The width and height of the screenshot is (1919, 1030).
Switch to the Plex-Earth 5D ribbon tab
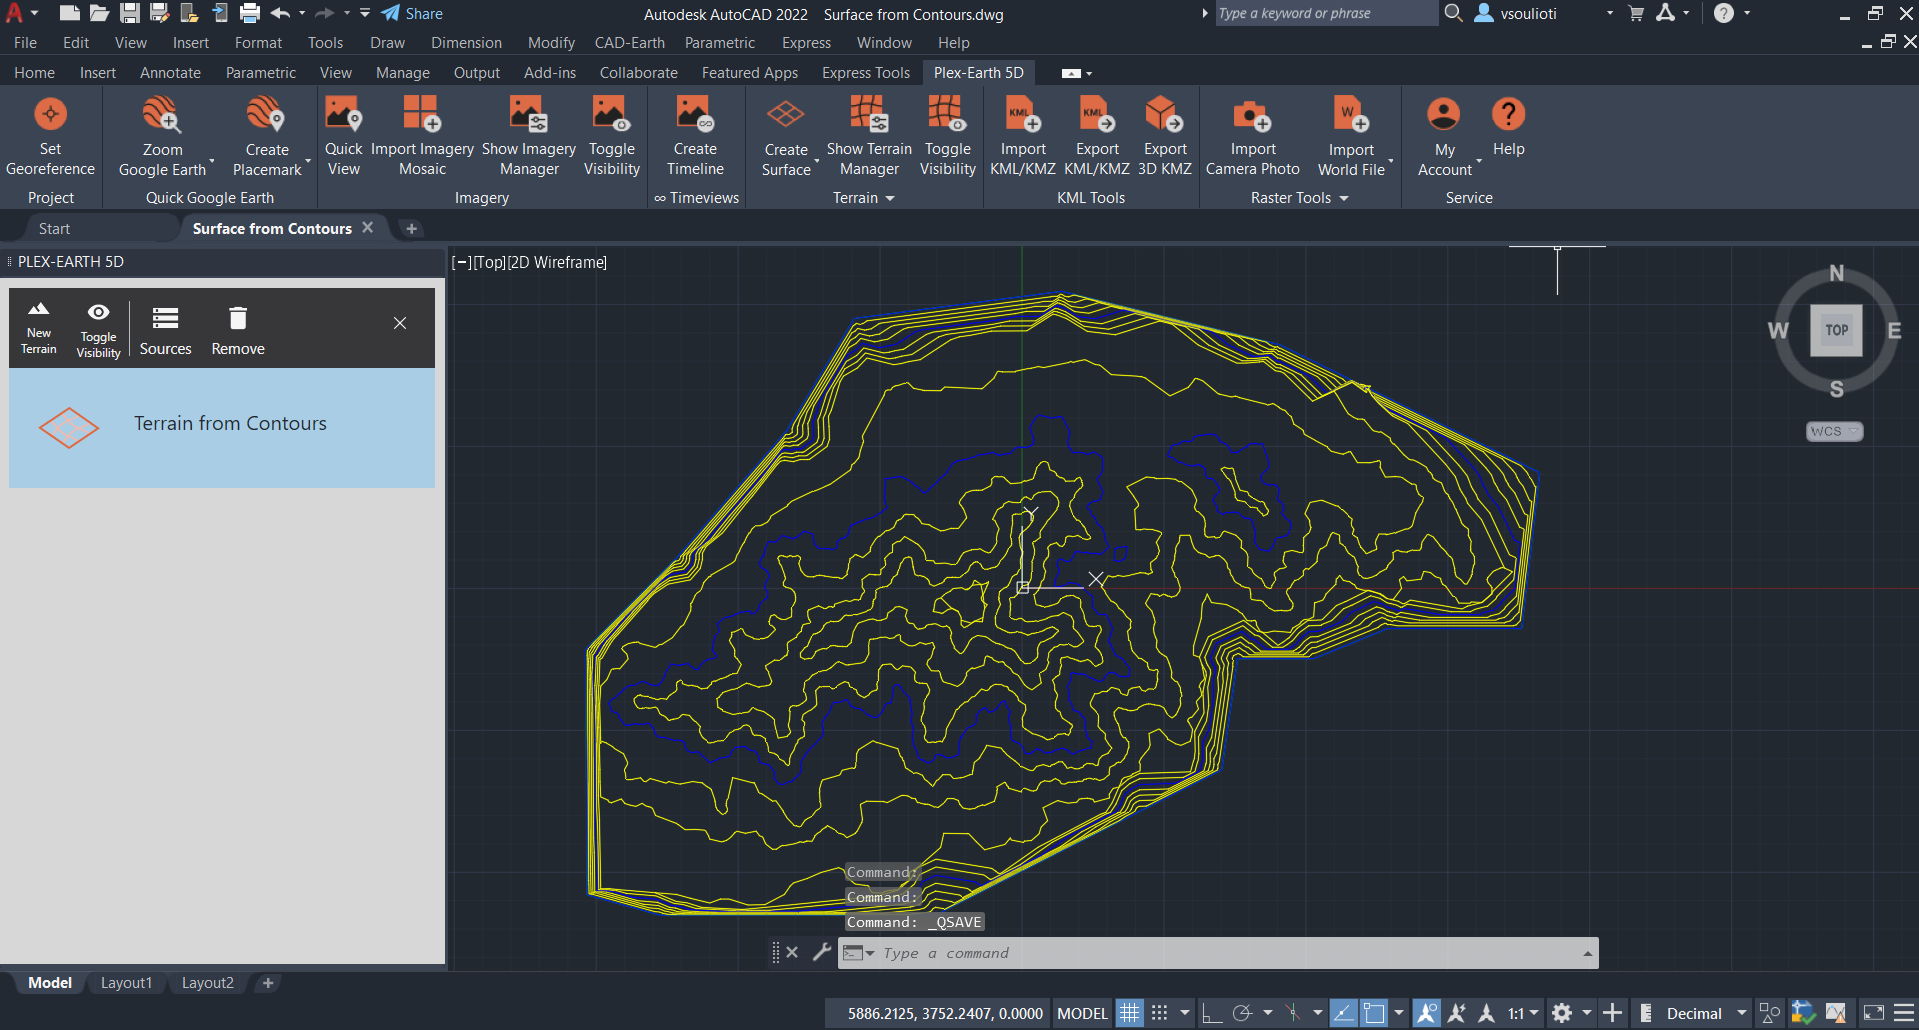977,72
